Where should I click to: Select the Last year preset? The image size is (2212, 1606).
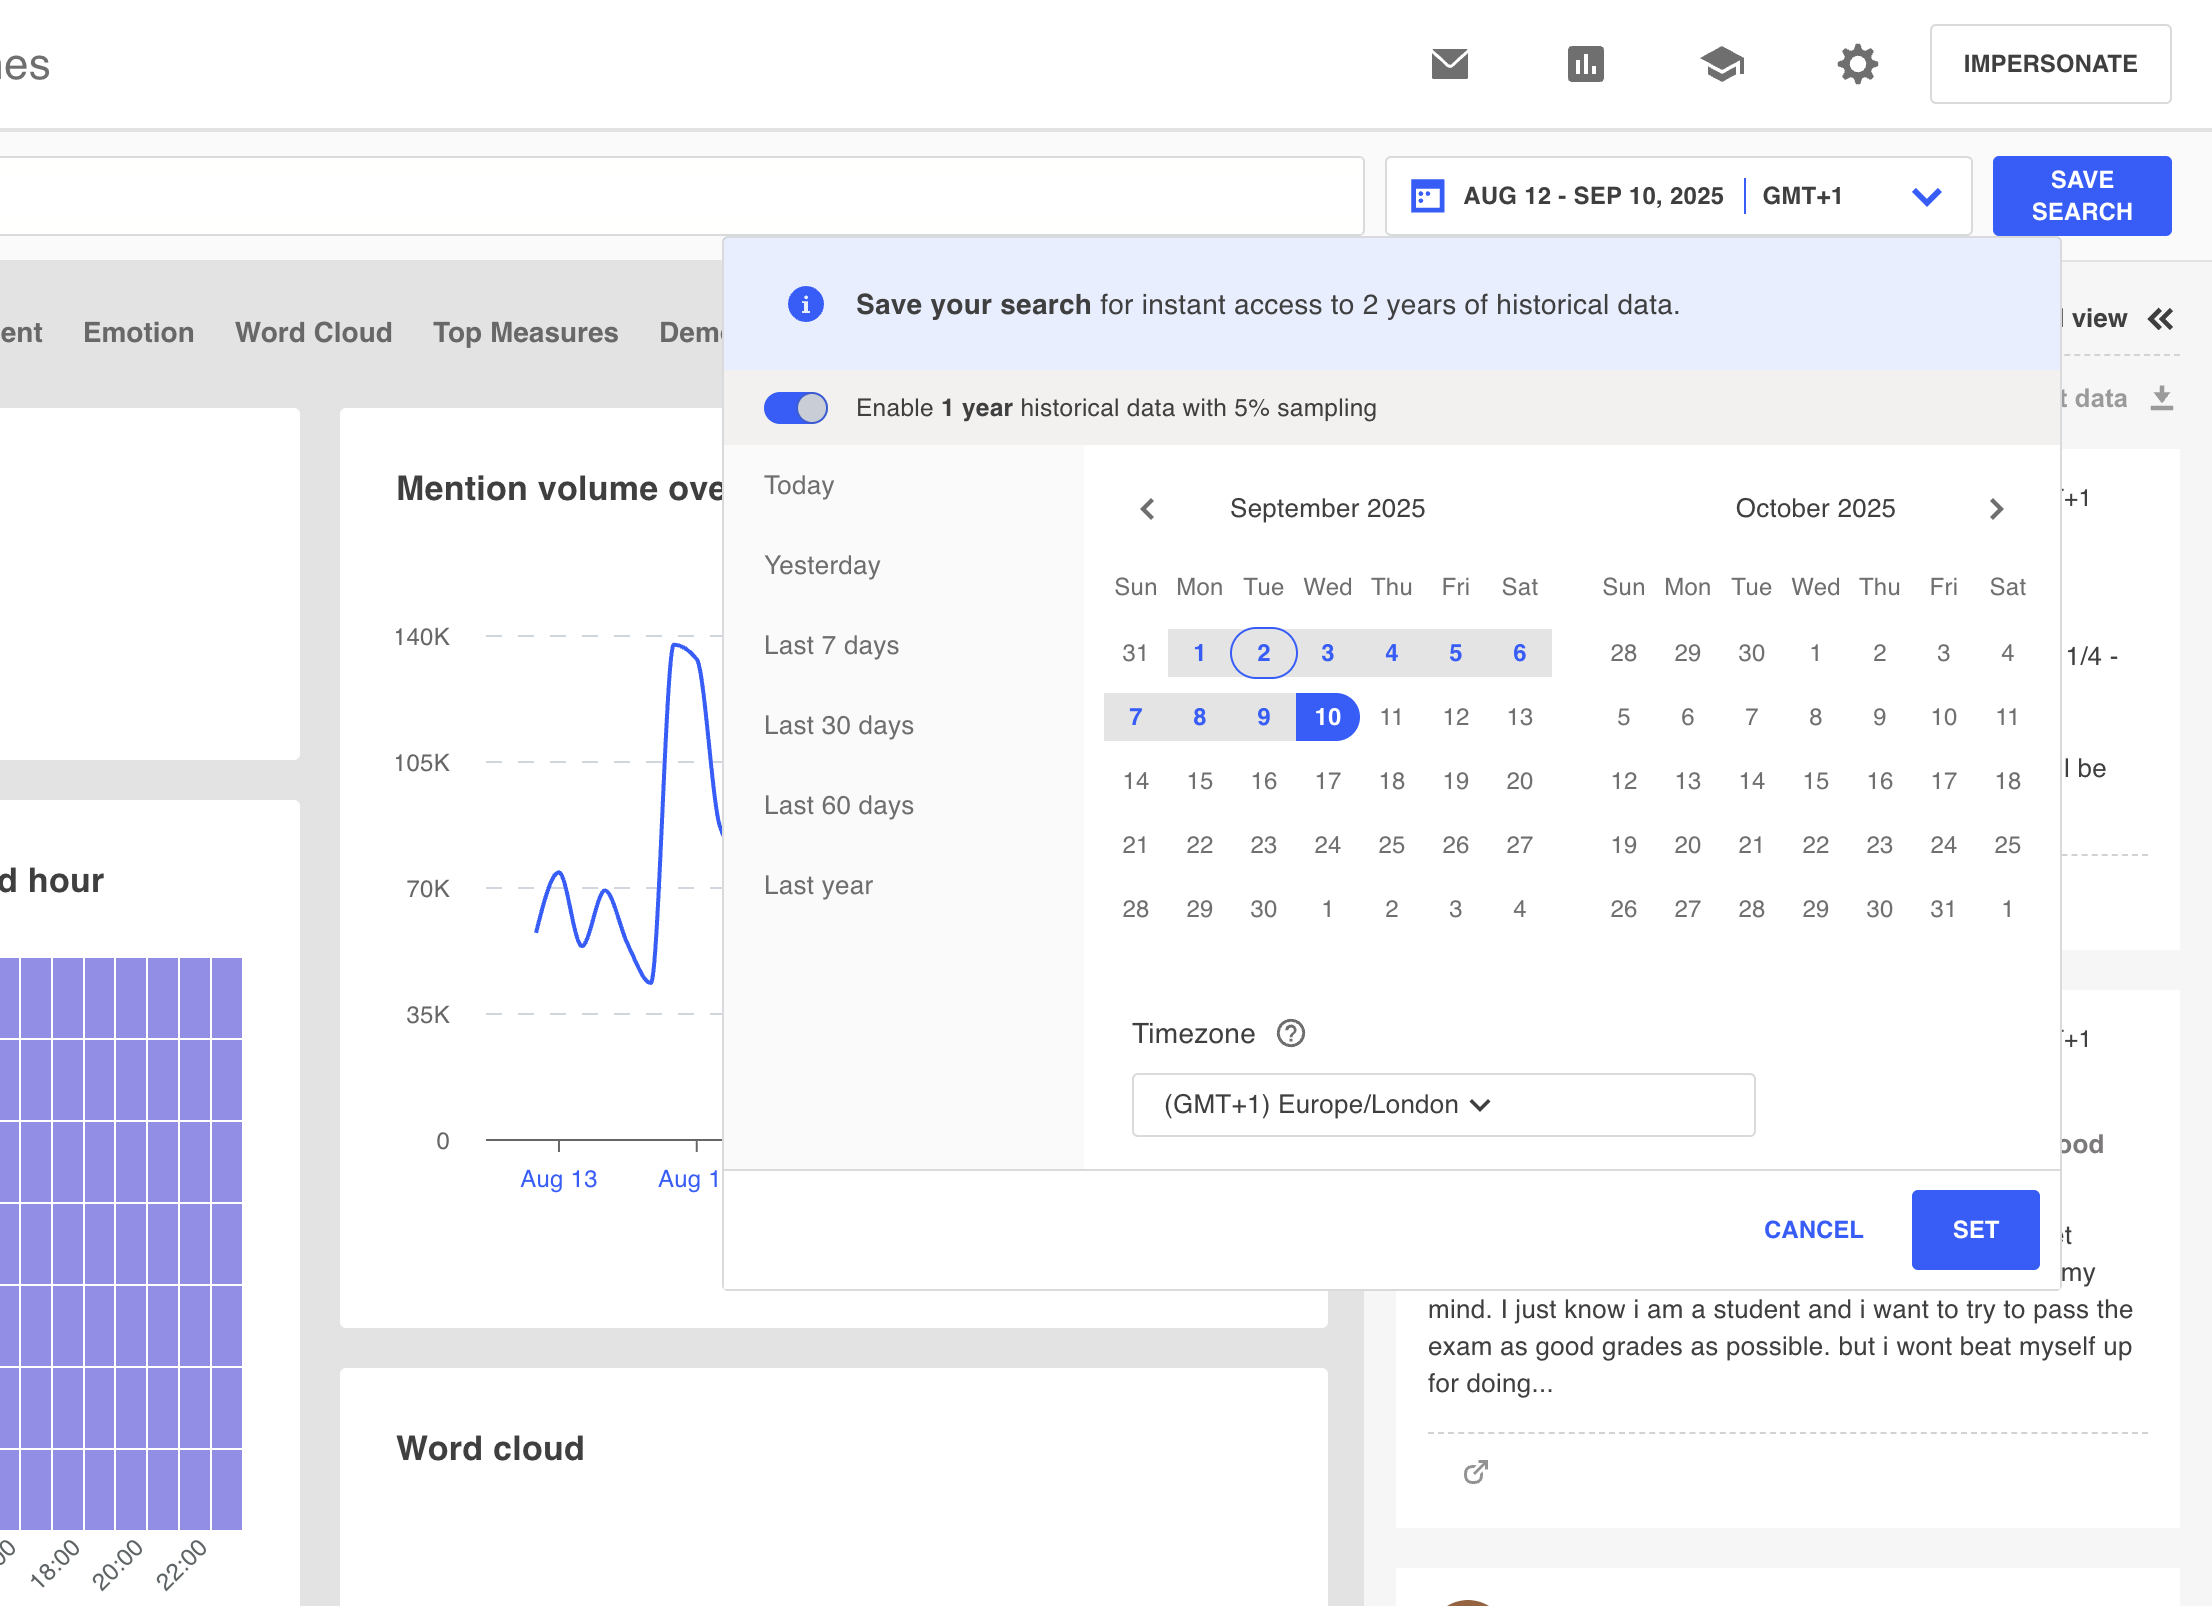tap(819, 885)
